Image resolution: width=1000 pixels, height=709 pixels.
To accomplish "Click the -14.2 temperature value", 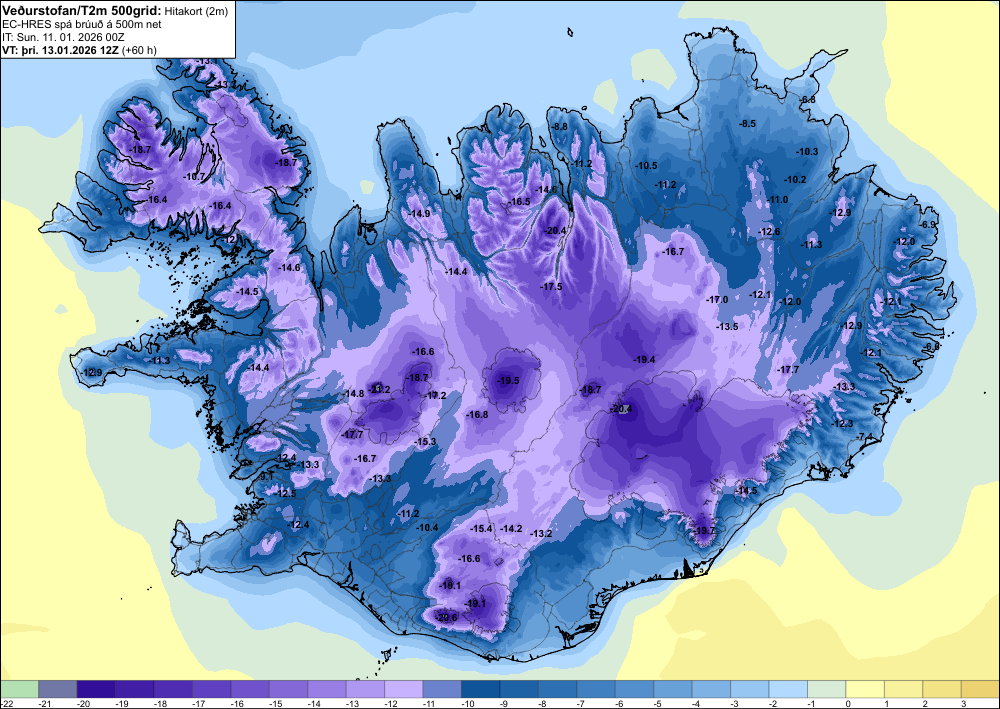I will 511,529.
